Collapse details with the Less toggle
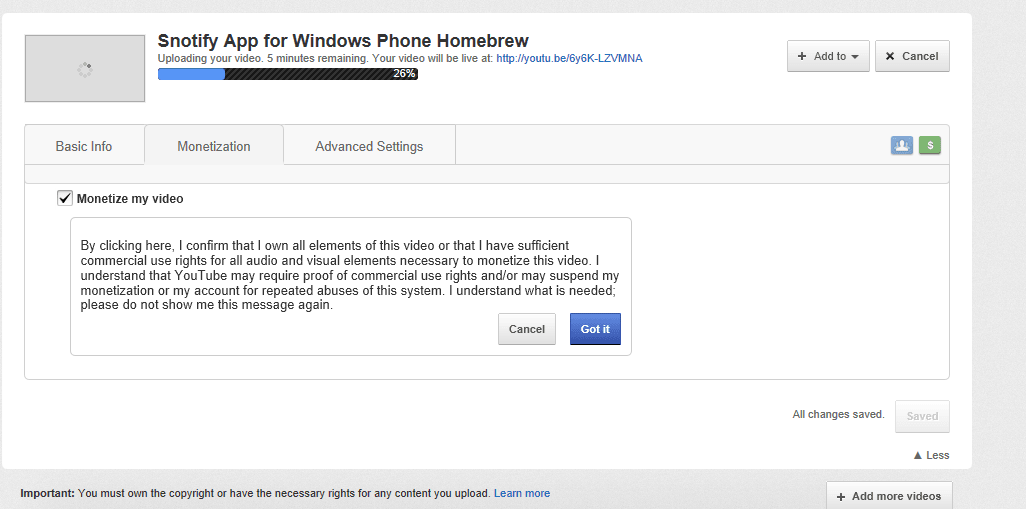1026x509 pixels. pyautogui.click(x=931, y=455)
